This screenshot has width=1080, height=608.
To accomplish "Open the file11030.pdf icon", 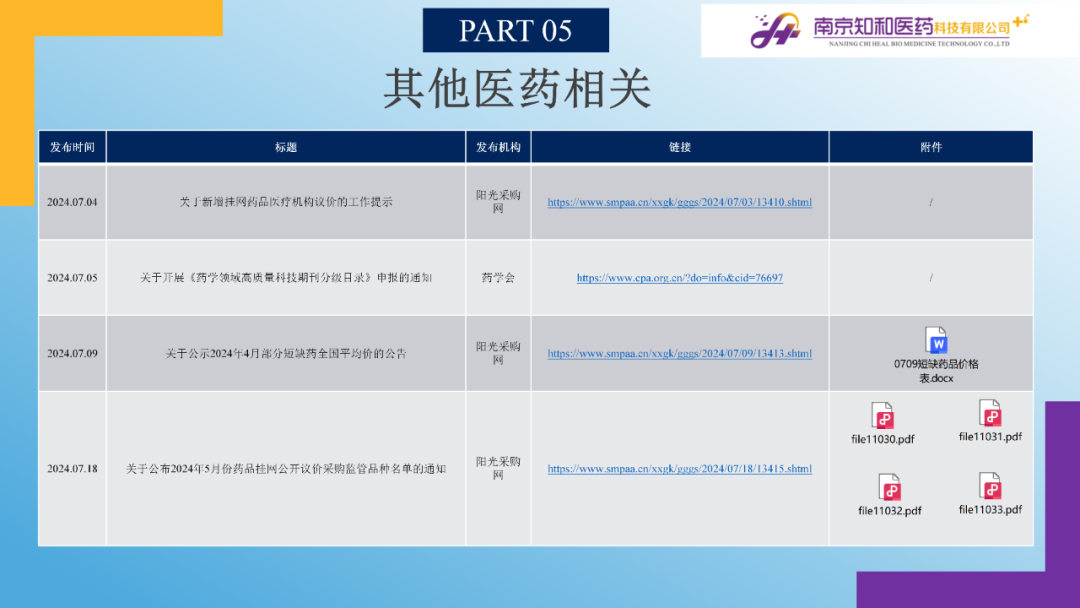I will [883, 416].
